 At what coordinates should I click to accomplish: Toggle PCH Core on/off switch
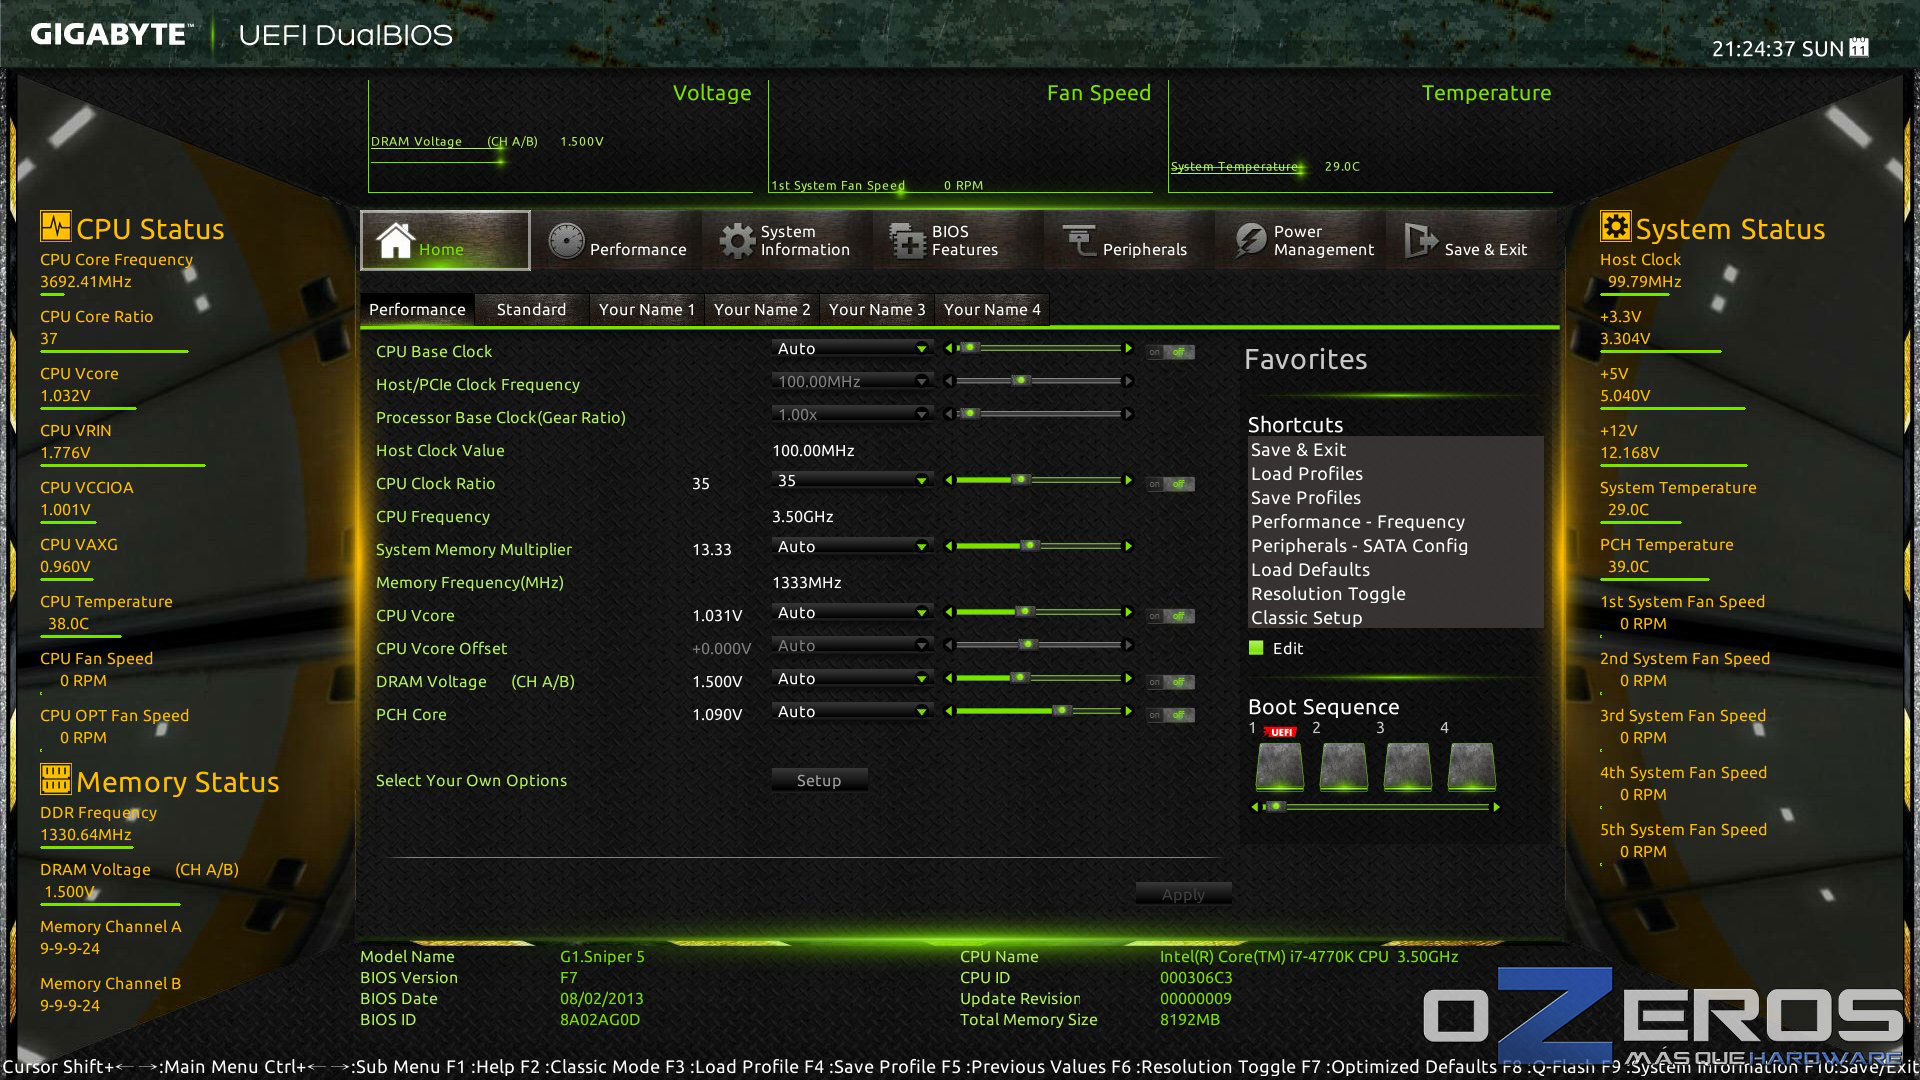click(1170, 715)
